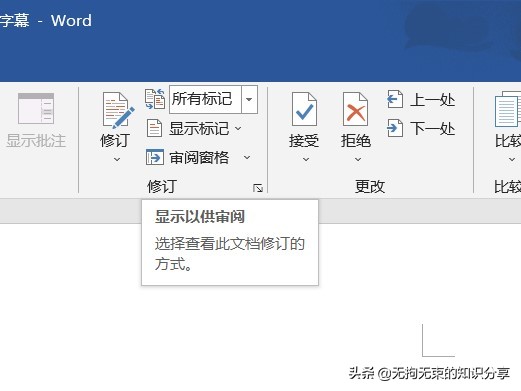The height and width of the screenshot is (391, 521).
Task: Click the 更改 group name label
Action: coord(370,186)
